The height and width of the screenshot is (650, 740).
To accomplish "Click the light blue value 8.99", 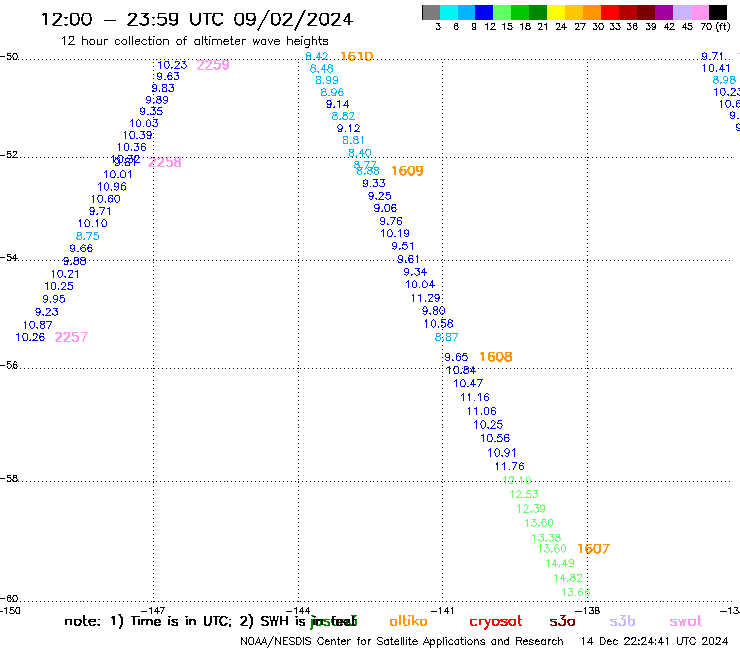I will (327, 80).
